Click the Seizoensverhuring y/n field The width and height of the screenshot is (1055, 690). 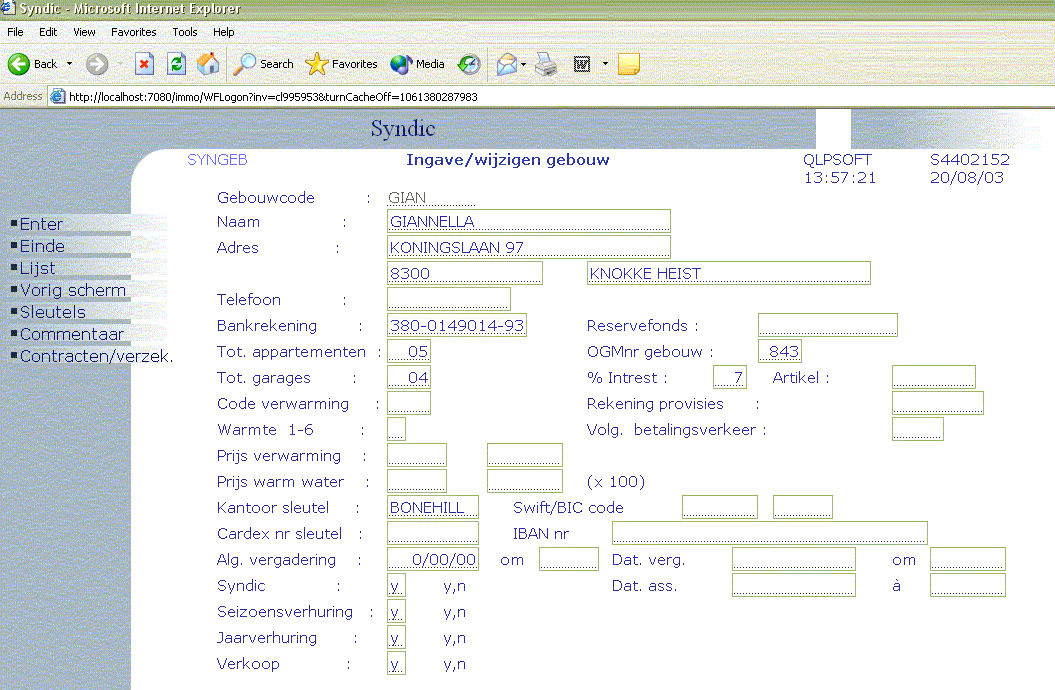(x=396, y=611)
